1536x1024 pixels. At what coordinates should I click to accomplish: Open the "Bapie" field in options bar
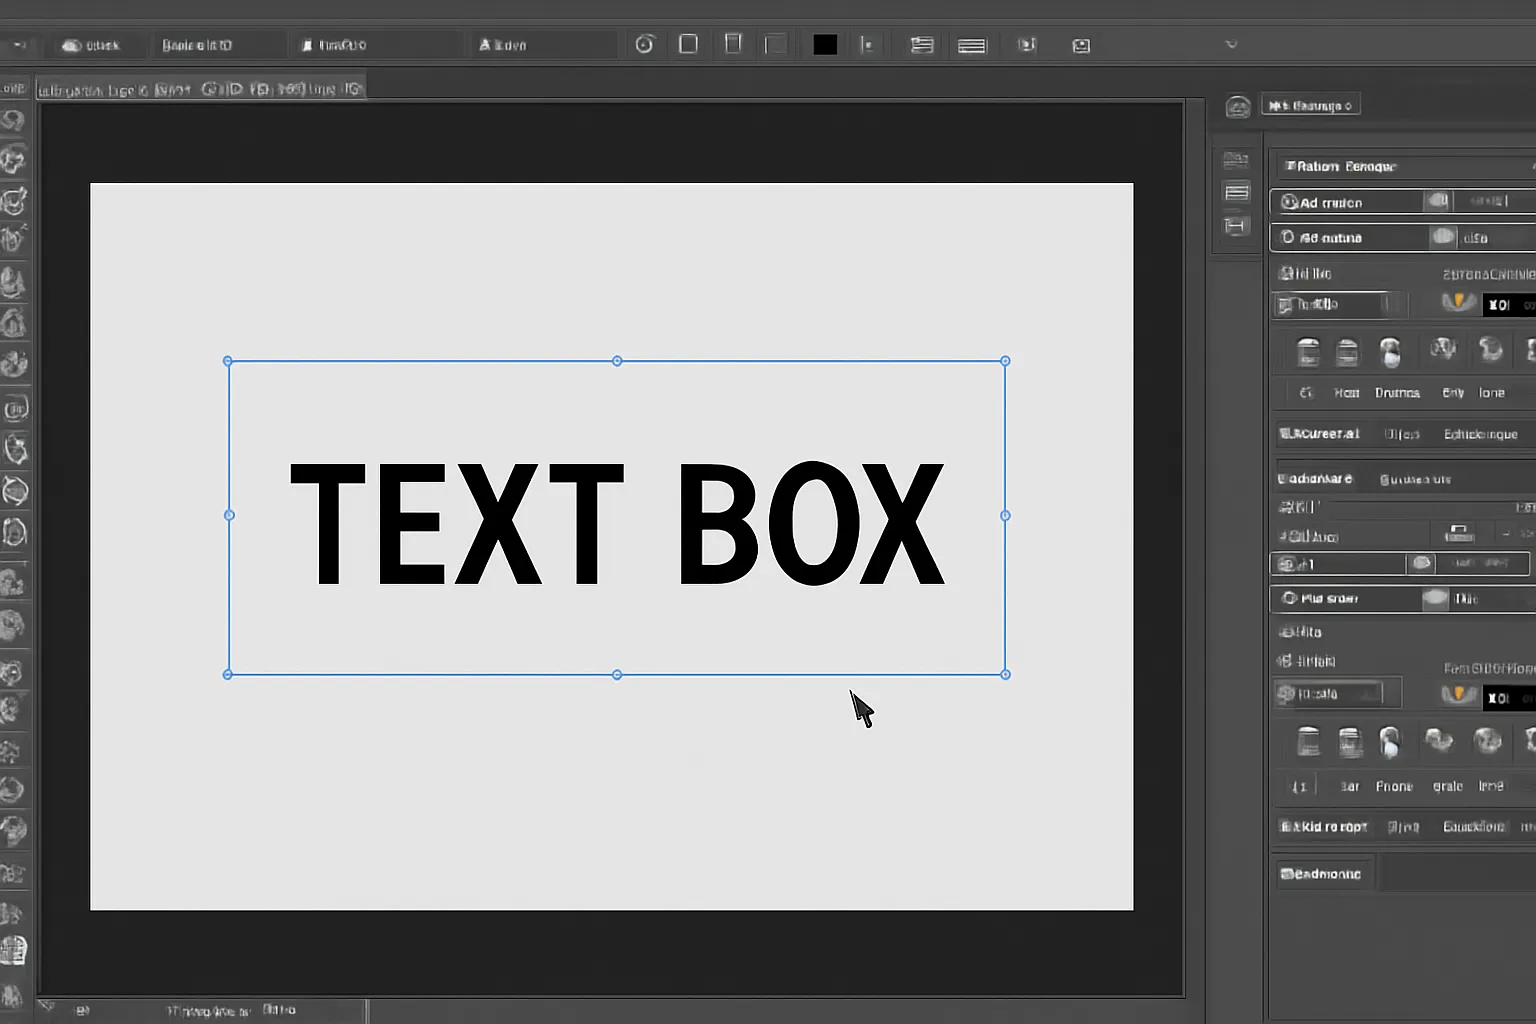(218, 45)
